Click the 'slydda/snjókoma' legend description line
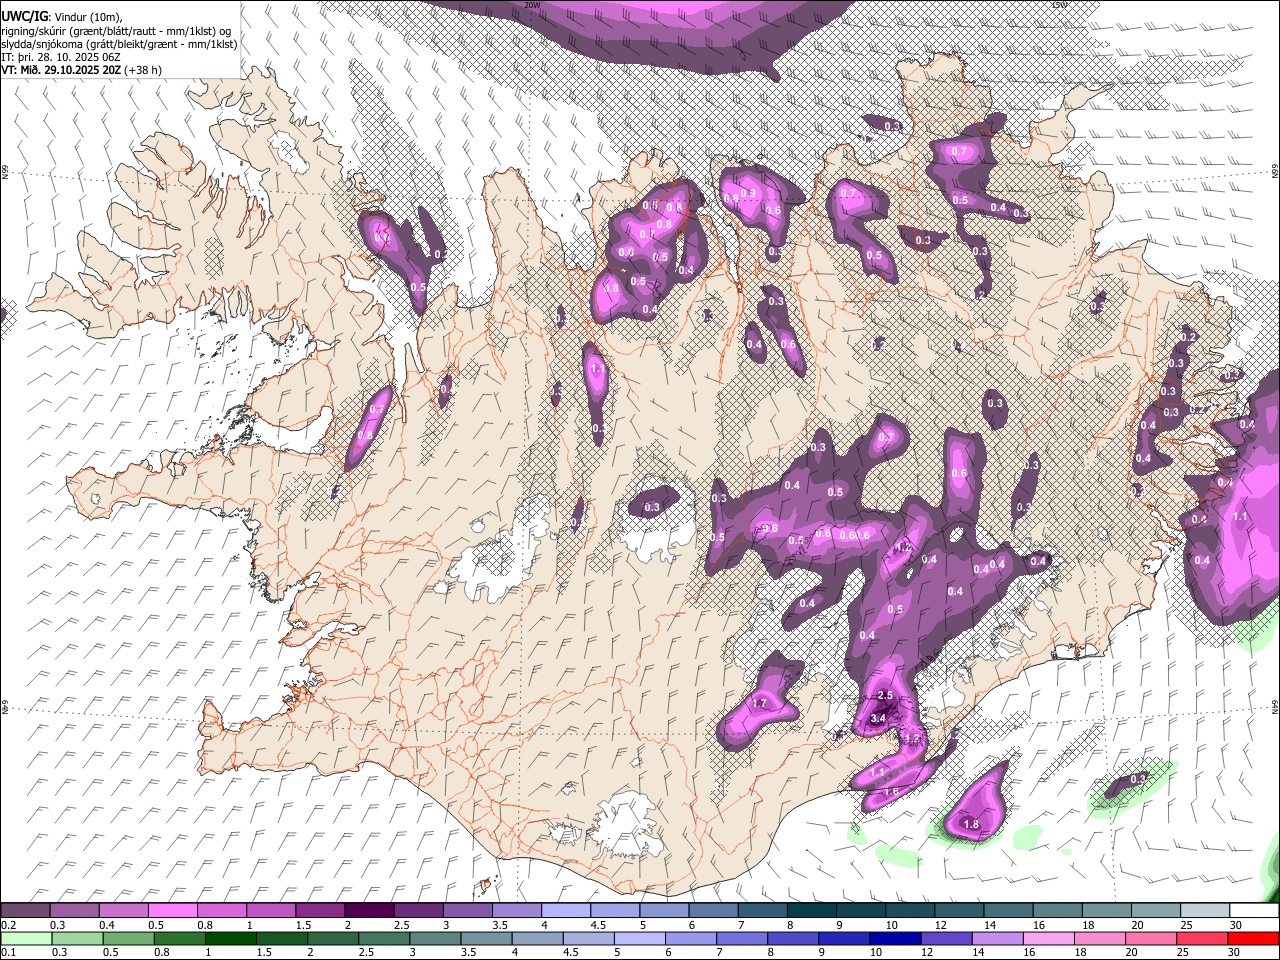This screenshot has height=960, width=1280. 119,44
